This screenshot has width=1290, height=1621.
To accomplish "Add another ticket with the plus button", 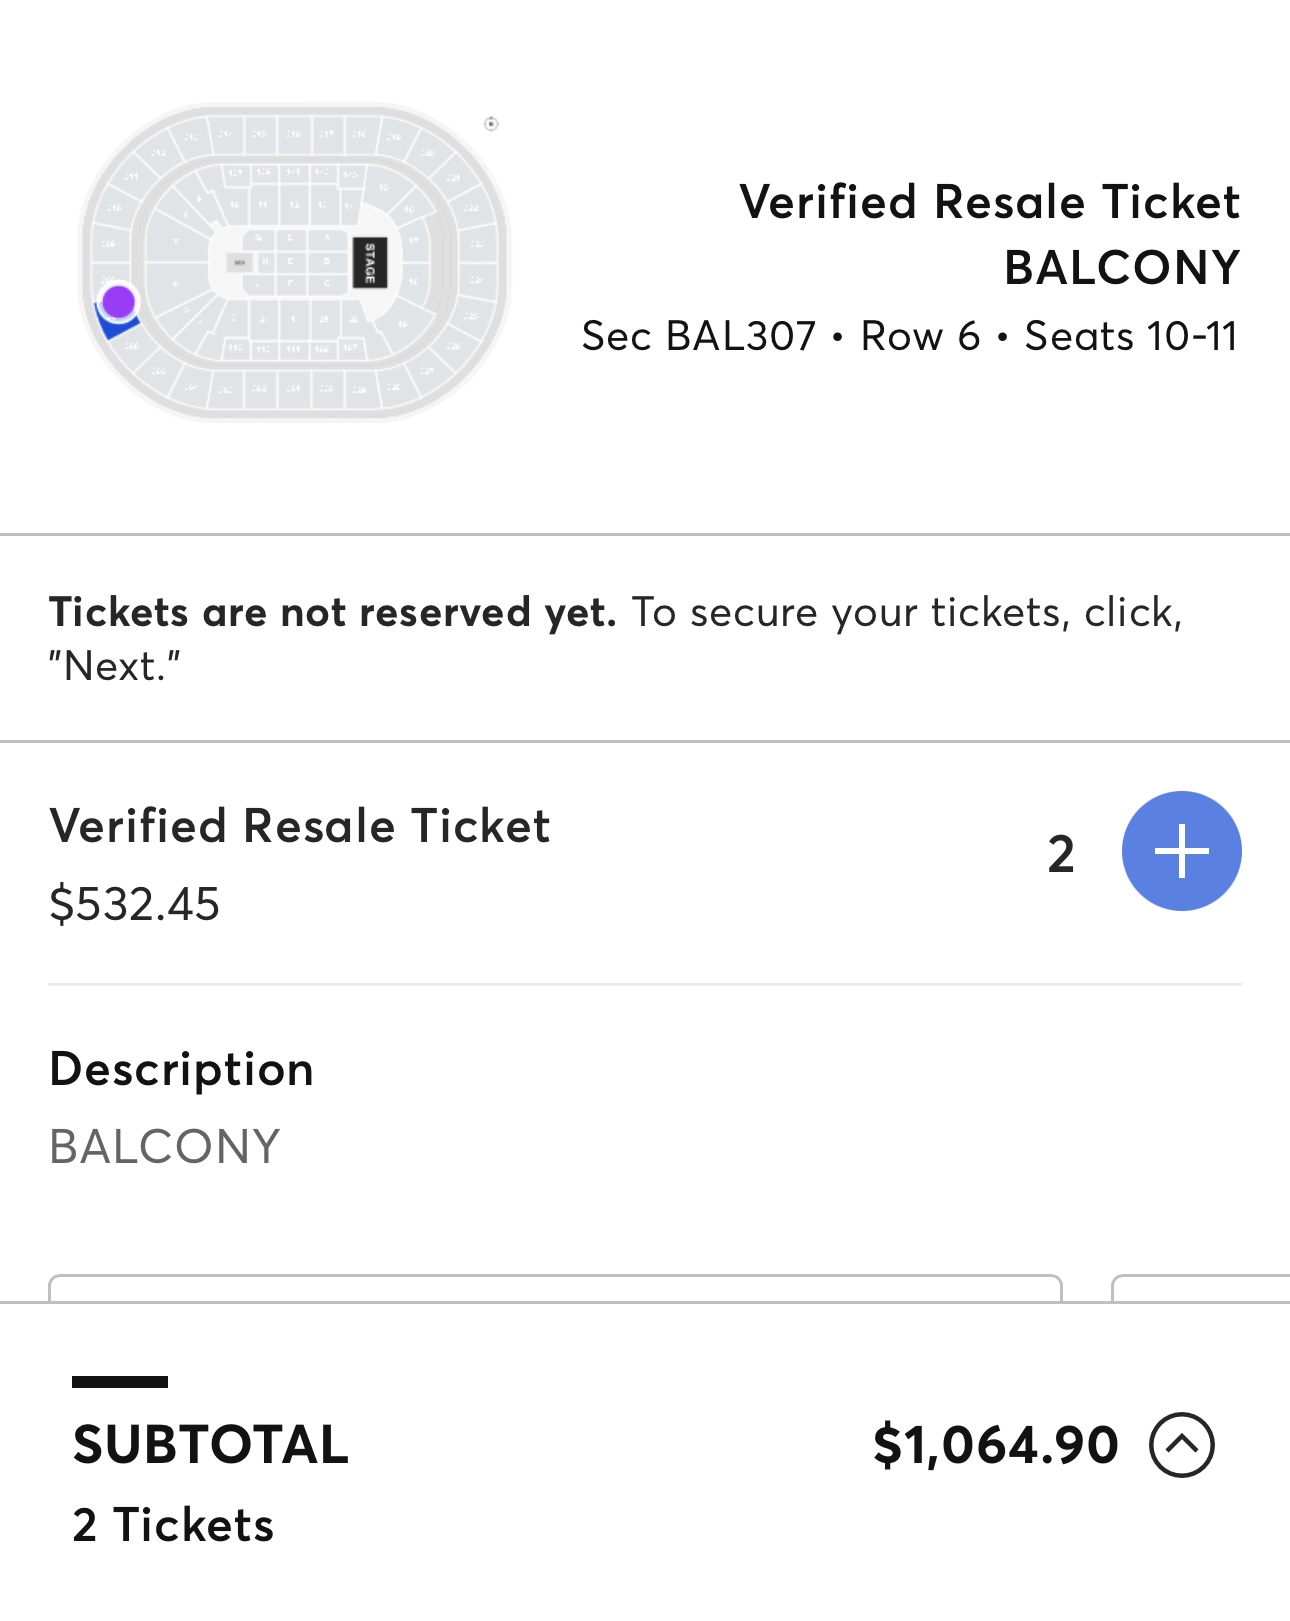I will 1181,851.
